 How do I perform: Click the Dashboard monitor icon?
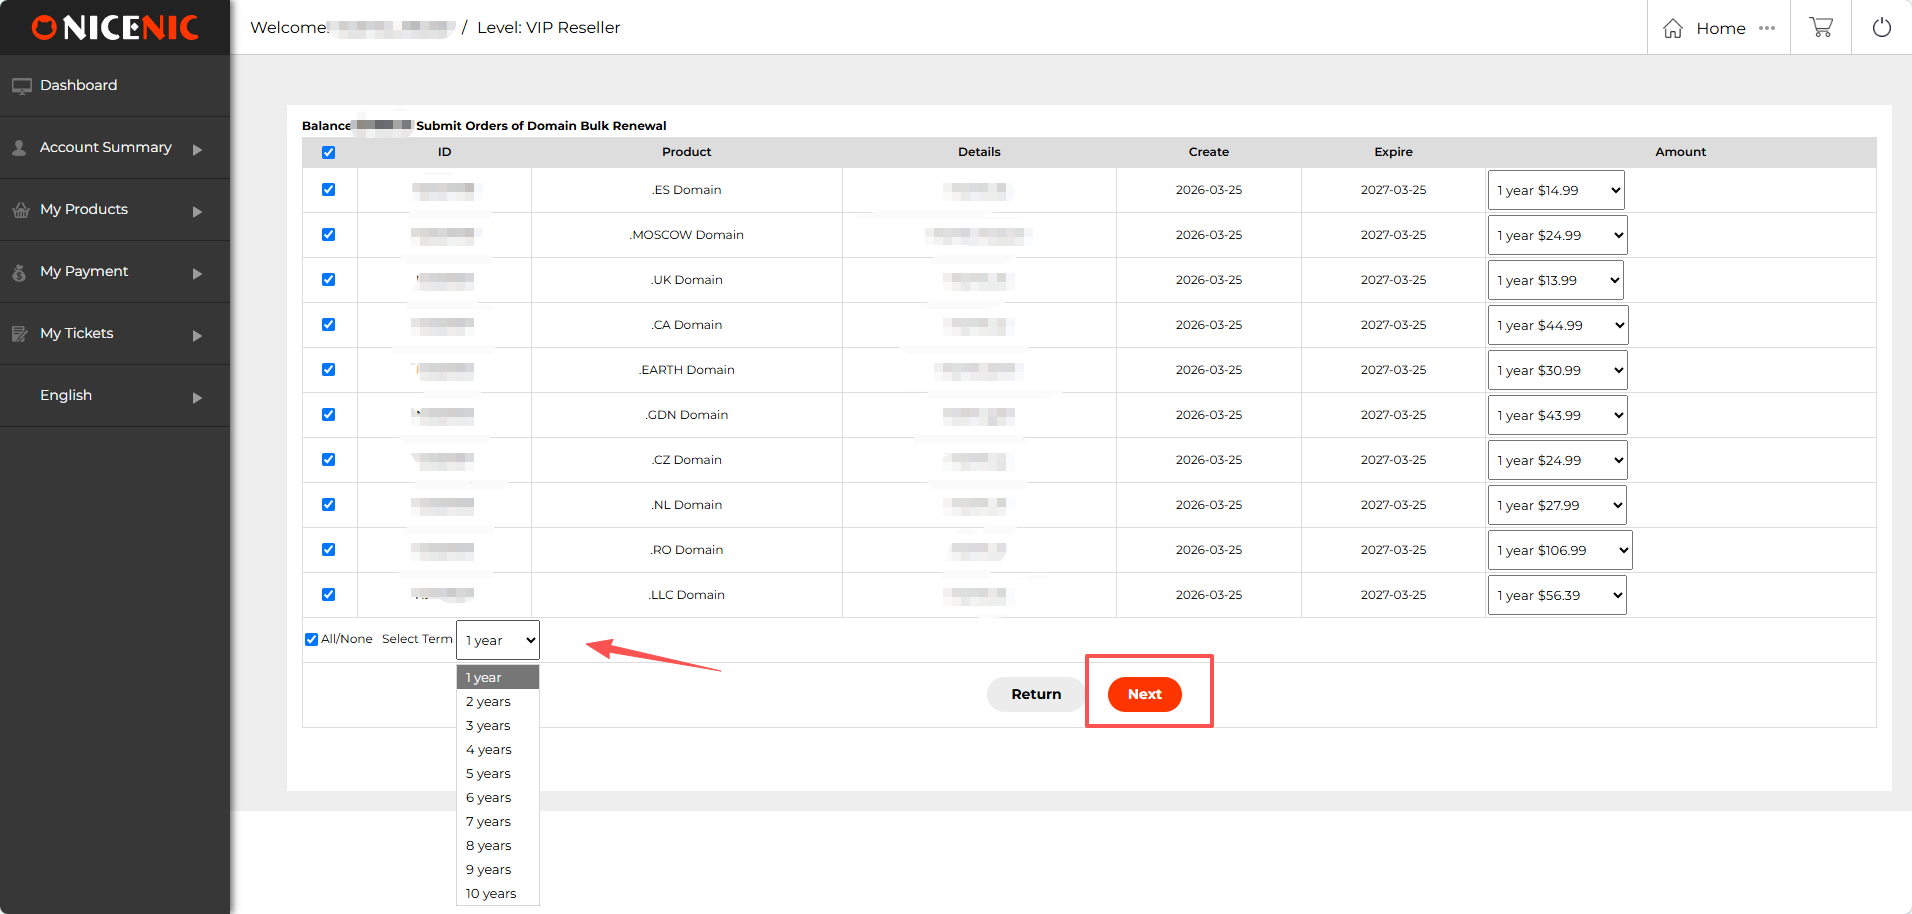tap(21, 86)
